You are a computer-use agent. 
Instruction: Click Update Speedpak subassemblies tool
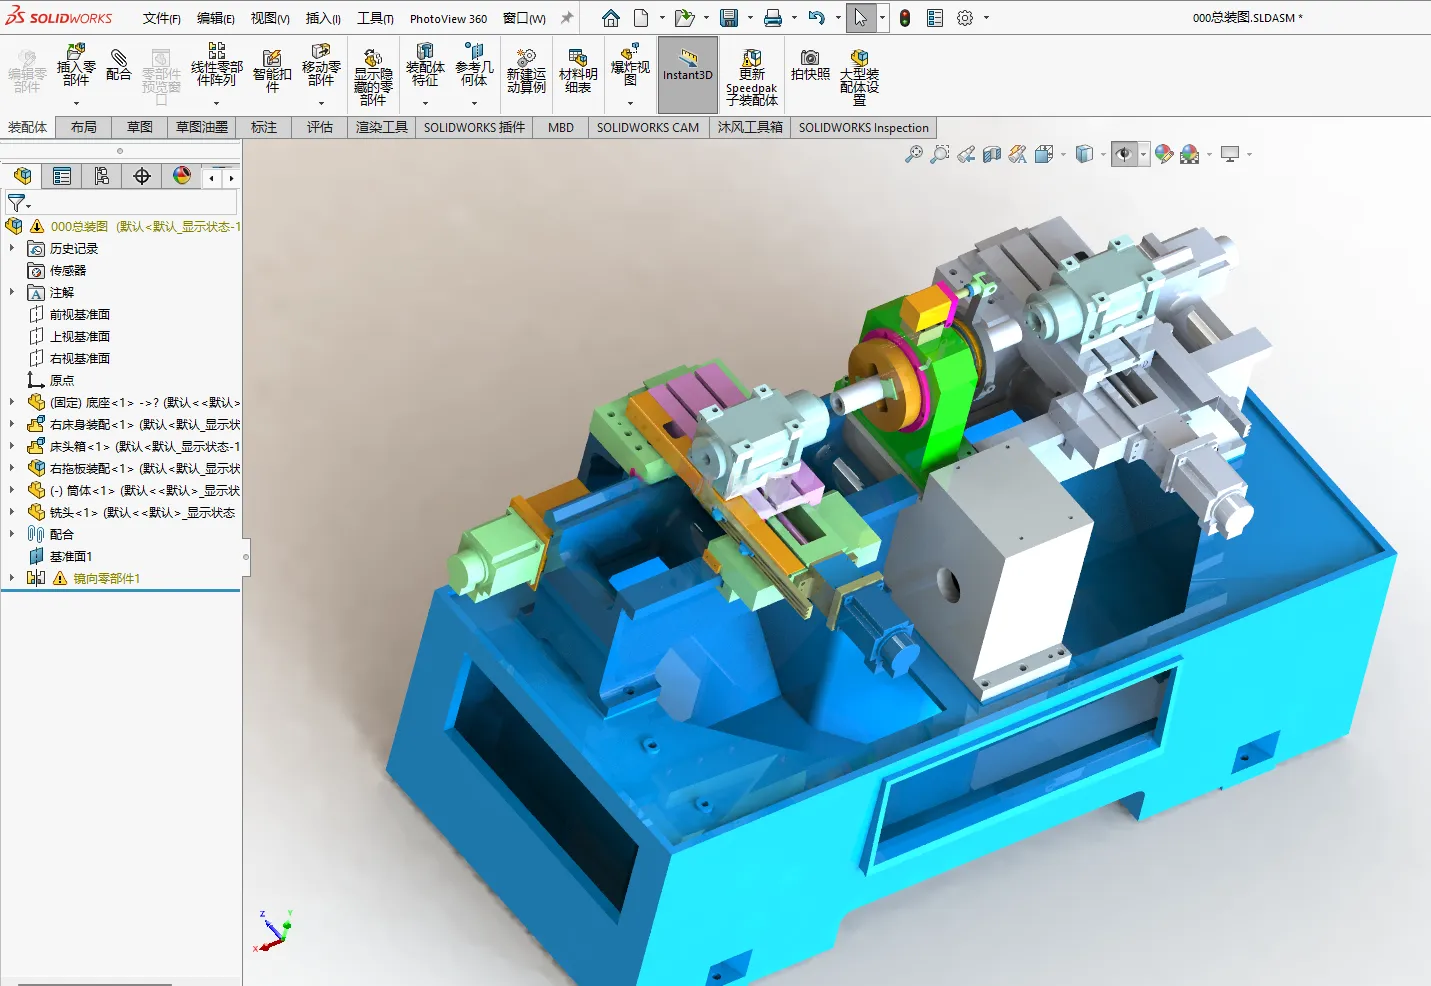coord(752,78)
